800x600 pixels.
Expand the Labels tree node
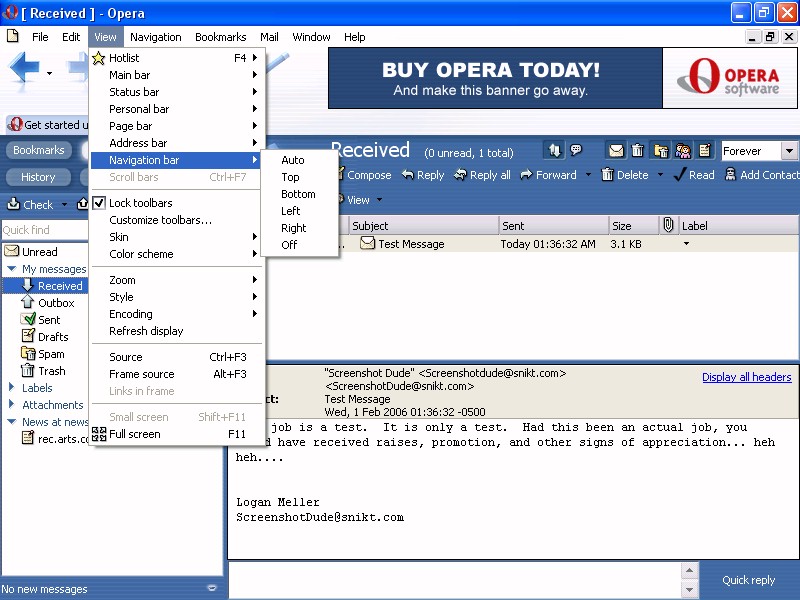(11, 388)
